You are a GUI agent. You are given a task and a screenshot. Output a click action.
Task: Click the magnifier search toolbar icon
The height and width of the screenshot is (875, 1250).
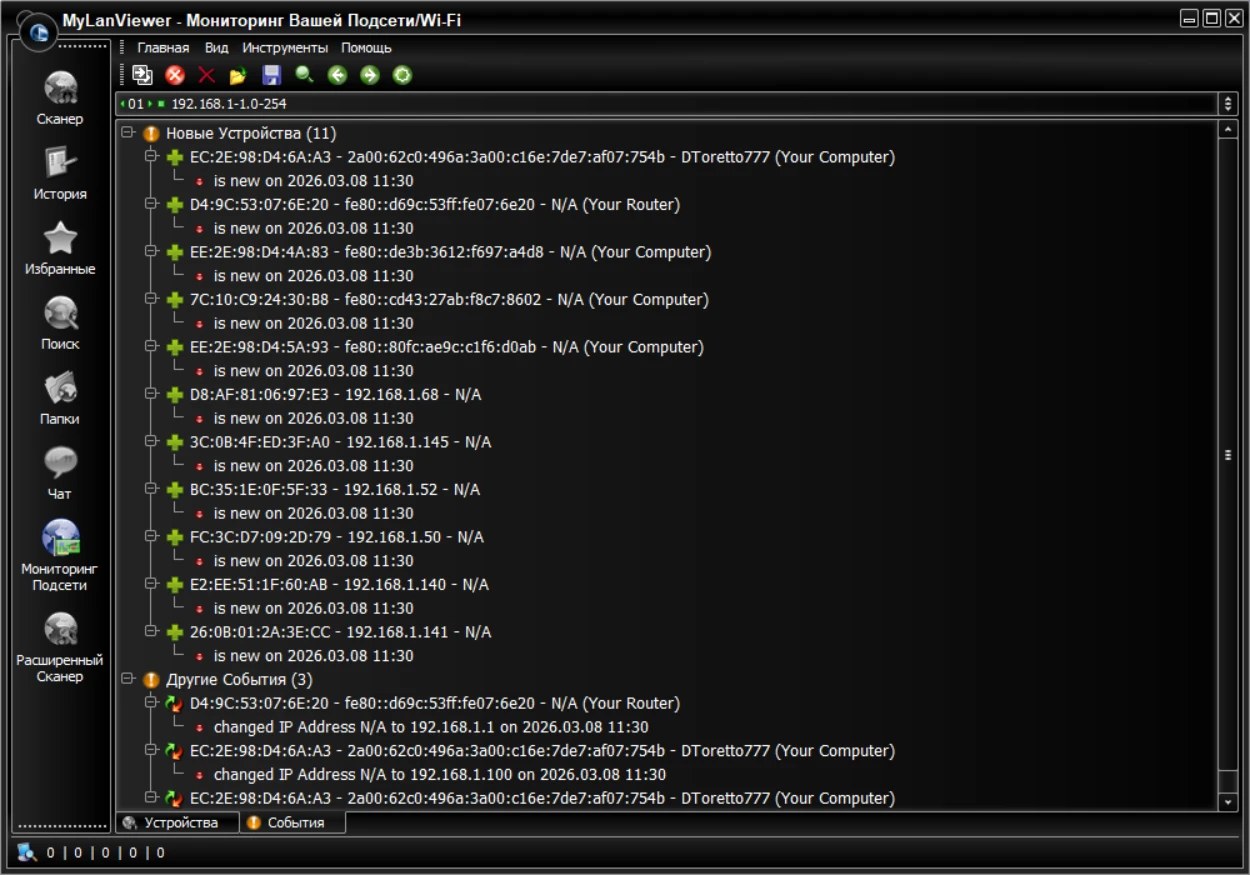coord(304,75)
